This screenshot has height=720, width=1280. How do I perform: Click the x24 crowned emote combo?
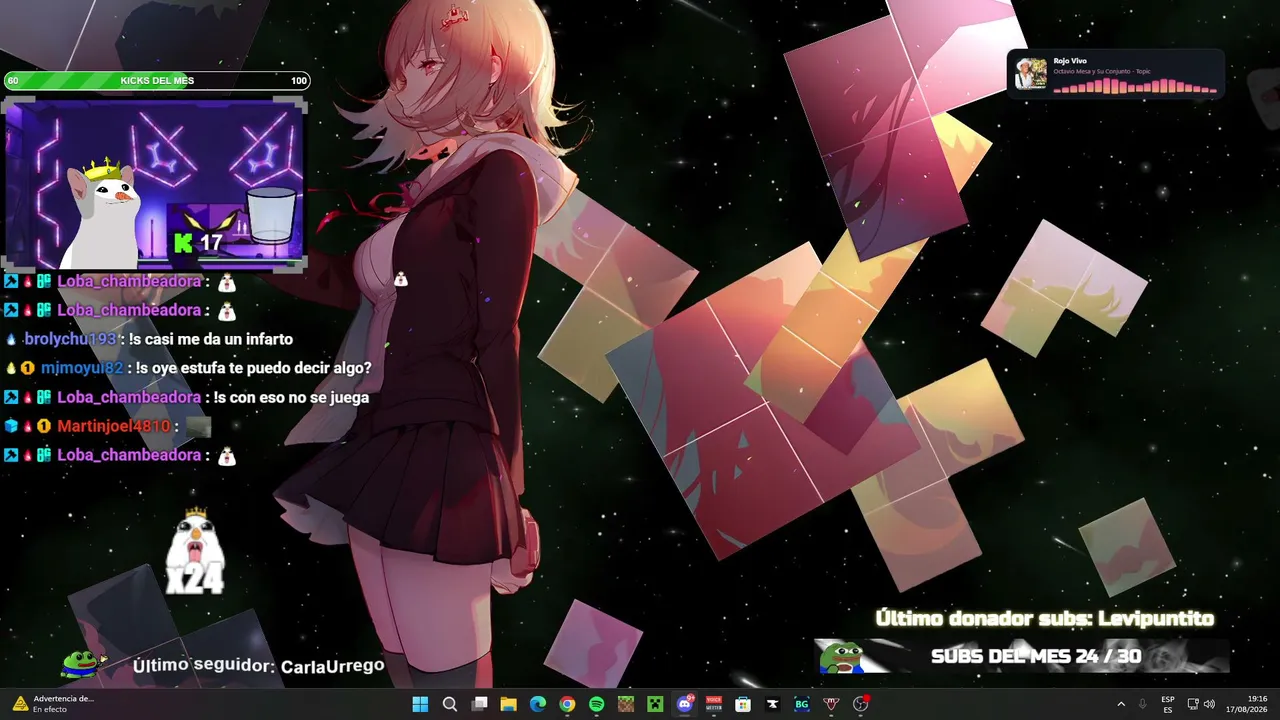[x=195, y=551]
